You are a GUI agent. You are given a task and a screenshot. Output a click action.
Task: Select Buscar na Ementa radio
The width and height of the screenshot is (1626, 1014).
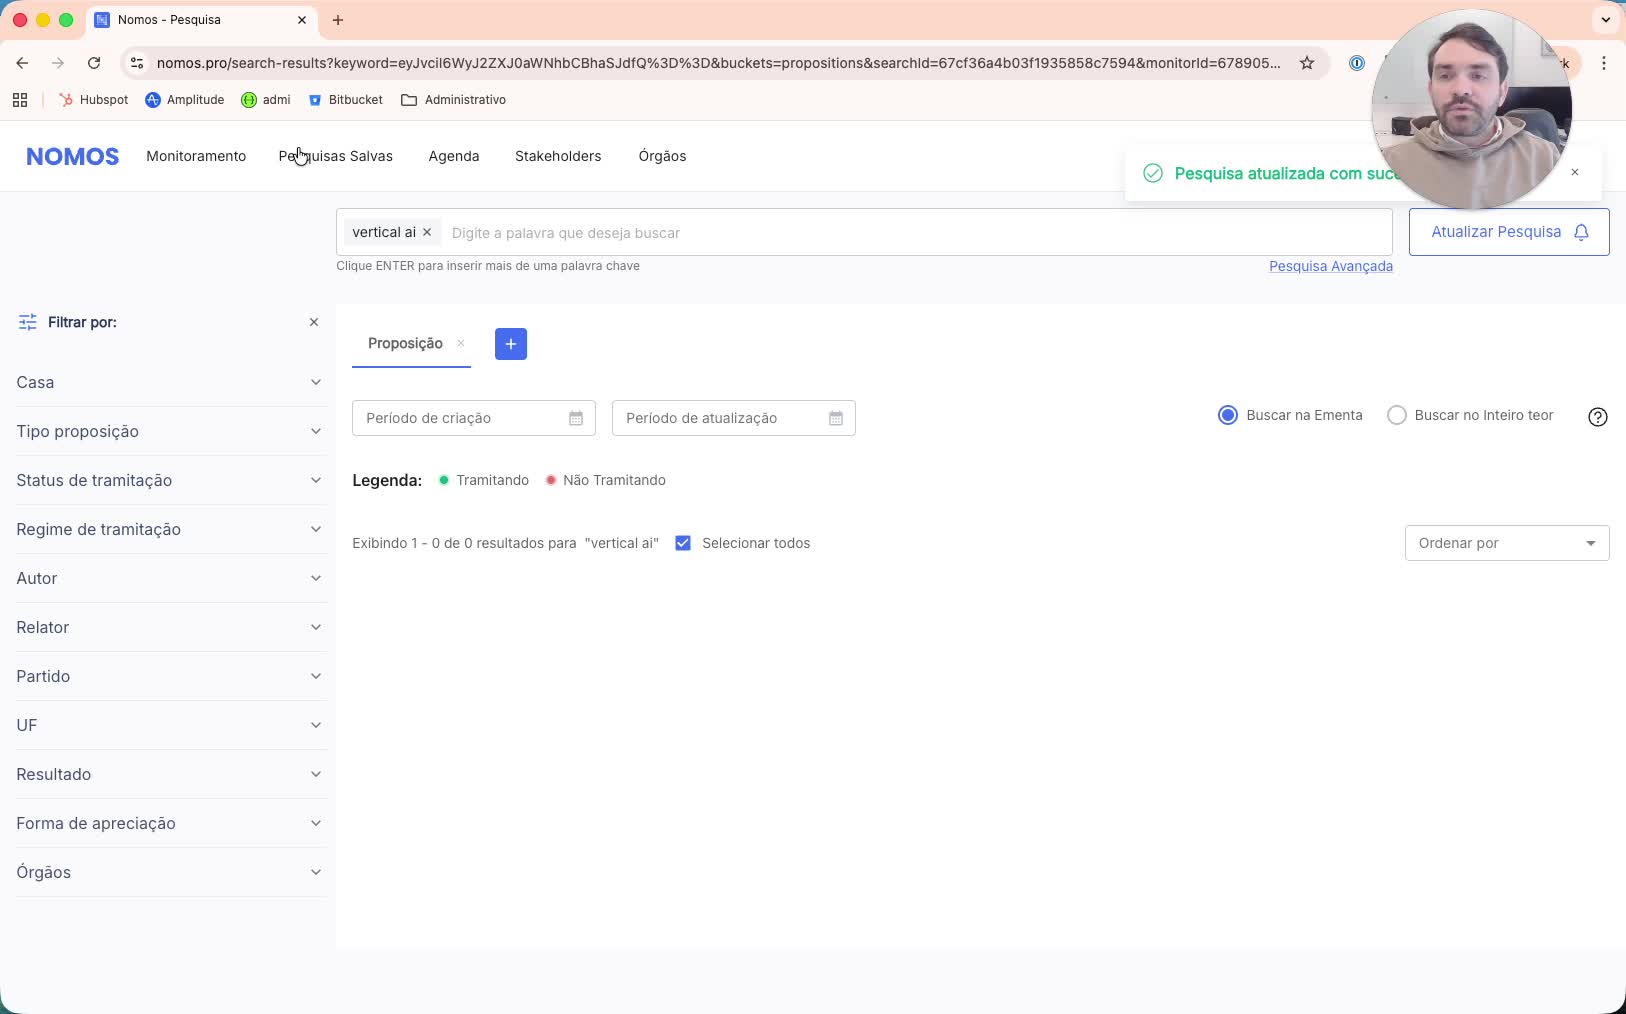pyautogui.click(x=1228, y=415)
